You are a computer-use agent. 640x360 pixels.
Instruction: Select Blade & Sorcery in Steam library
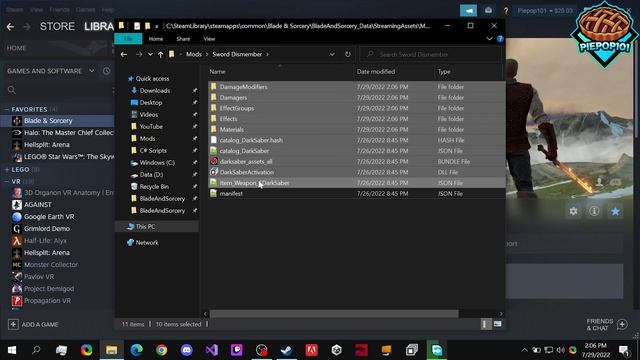[x=57, y=121]
